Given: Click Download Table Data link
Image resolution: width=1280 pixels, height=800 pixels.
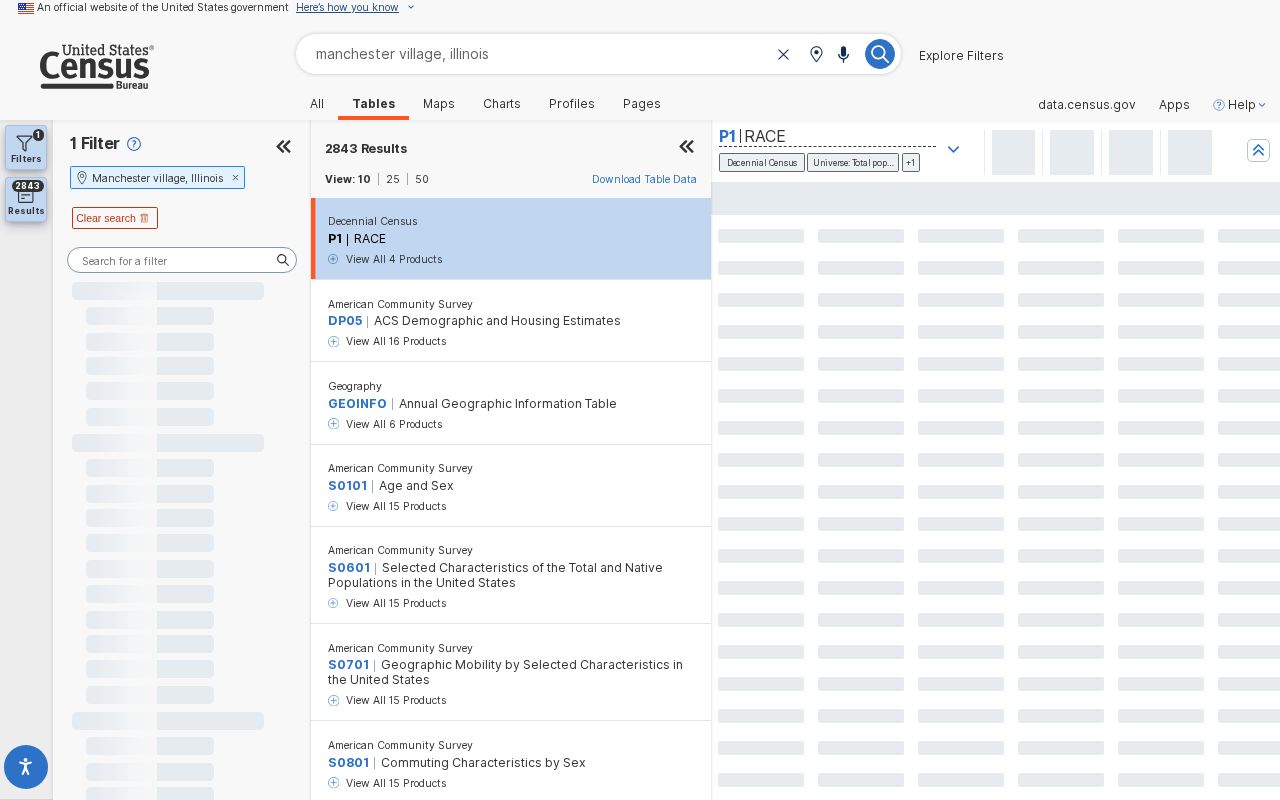Looking at the screenshot, I should pyautogui.click(x=644, y=179).
